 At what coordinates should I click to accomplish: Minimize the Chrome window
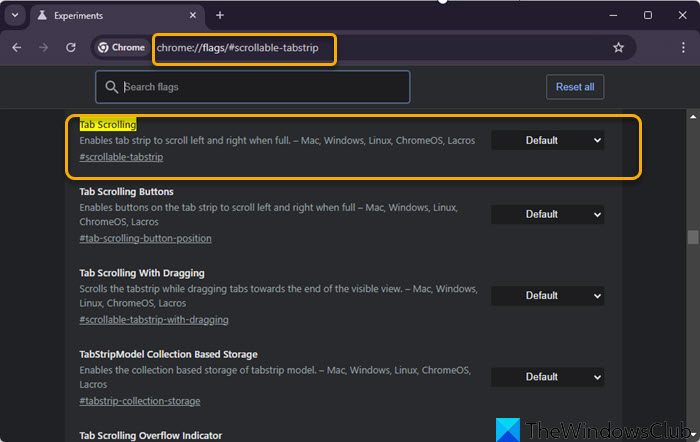pyautogui.click(x=613, y=15)
